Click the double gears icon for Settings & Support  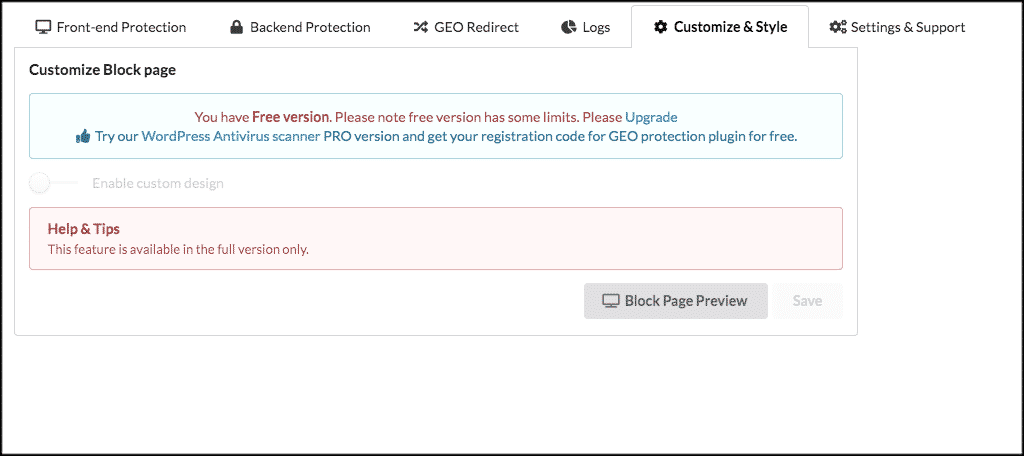(838, 27)
